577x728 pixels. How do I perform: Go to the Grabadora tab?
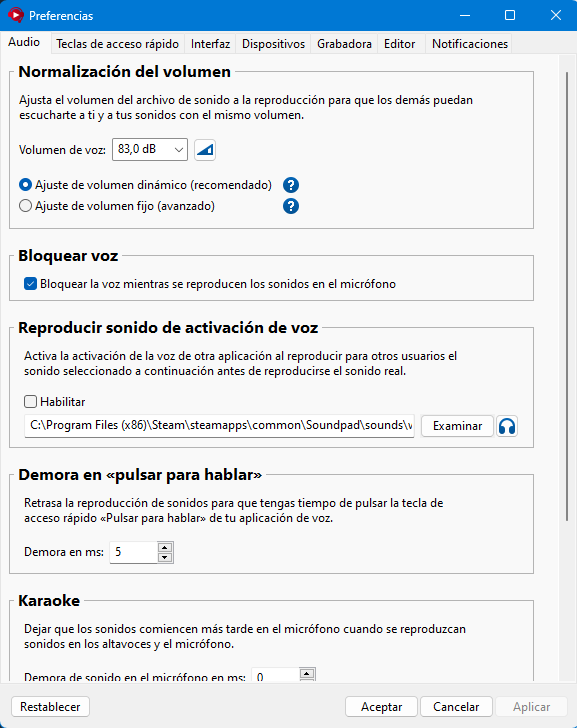pyautogui.click(x=344, y=44)
